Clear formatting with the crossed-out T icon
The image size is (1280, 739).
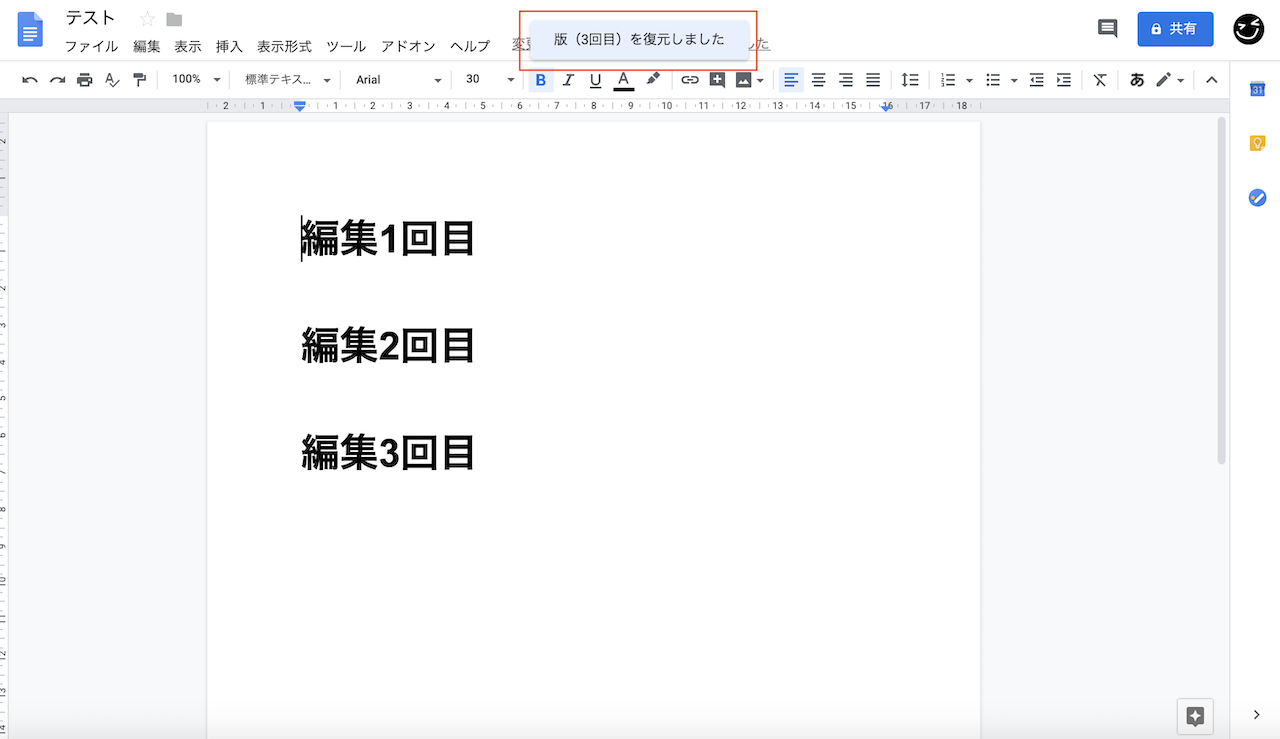(x=1100, y=80)
